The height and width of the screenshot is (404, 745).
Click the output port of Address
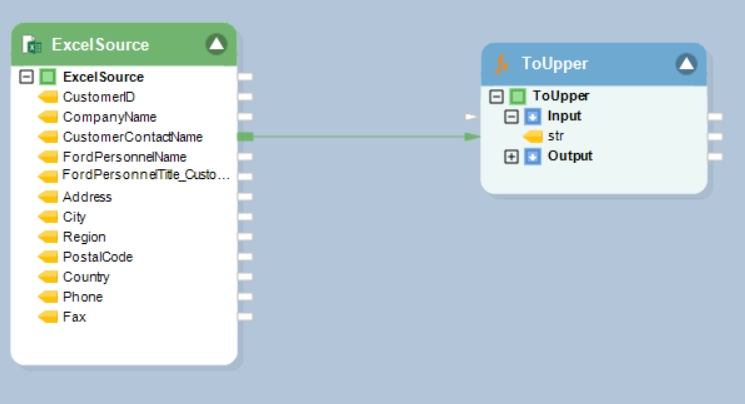click(x=245, y=196)
